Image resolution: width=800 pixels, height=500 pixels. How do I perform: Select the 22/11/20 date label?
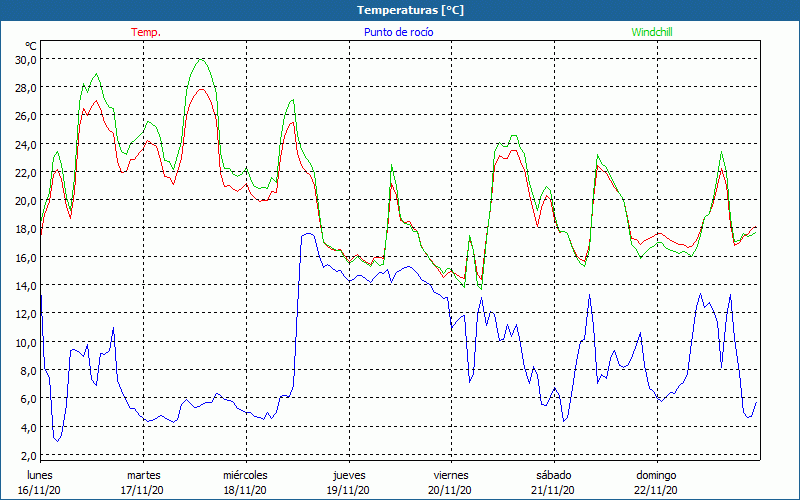pyautogui.click(x=656, y=490)
